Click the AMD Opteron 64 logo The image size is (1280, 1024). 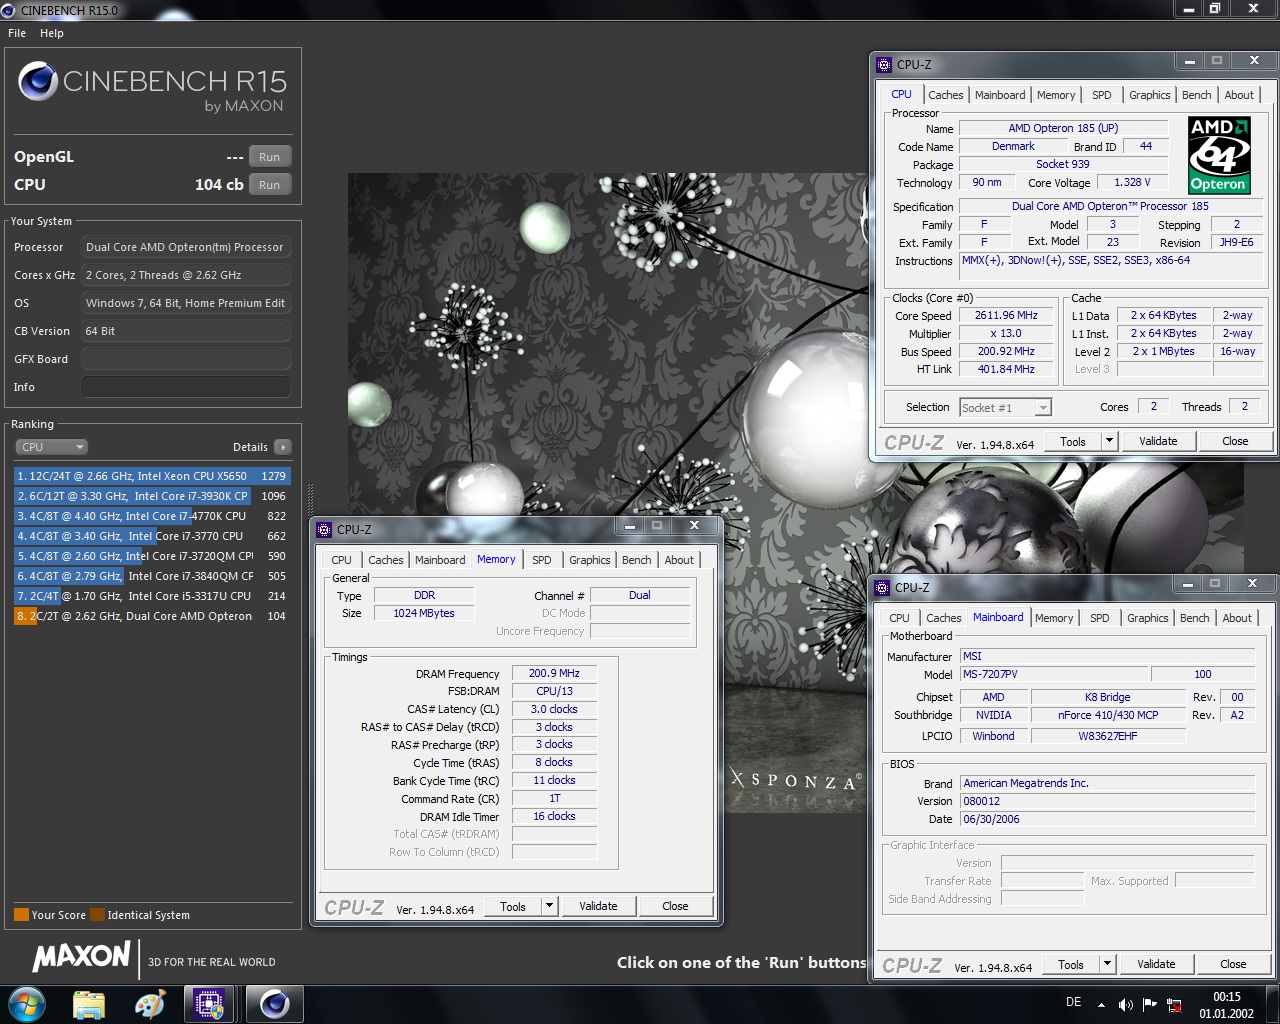pyautogui.click(x=1218, y=155)
